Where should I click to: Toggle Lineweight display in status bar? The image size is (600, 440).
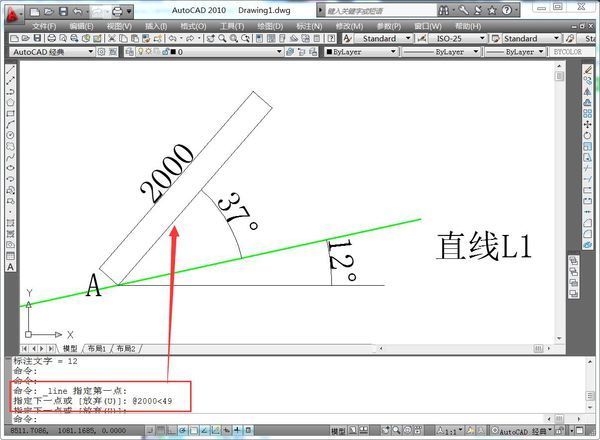coord(238,430)
